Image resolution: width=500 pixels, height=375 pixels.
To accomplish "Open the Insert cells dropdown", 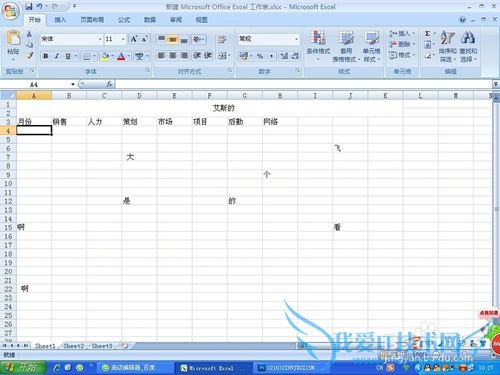I will [x=402, y=34].
